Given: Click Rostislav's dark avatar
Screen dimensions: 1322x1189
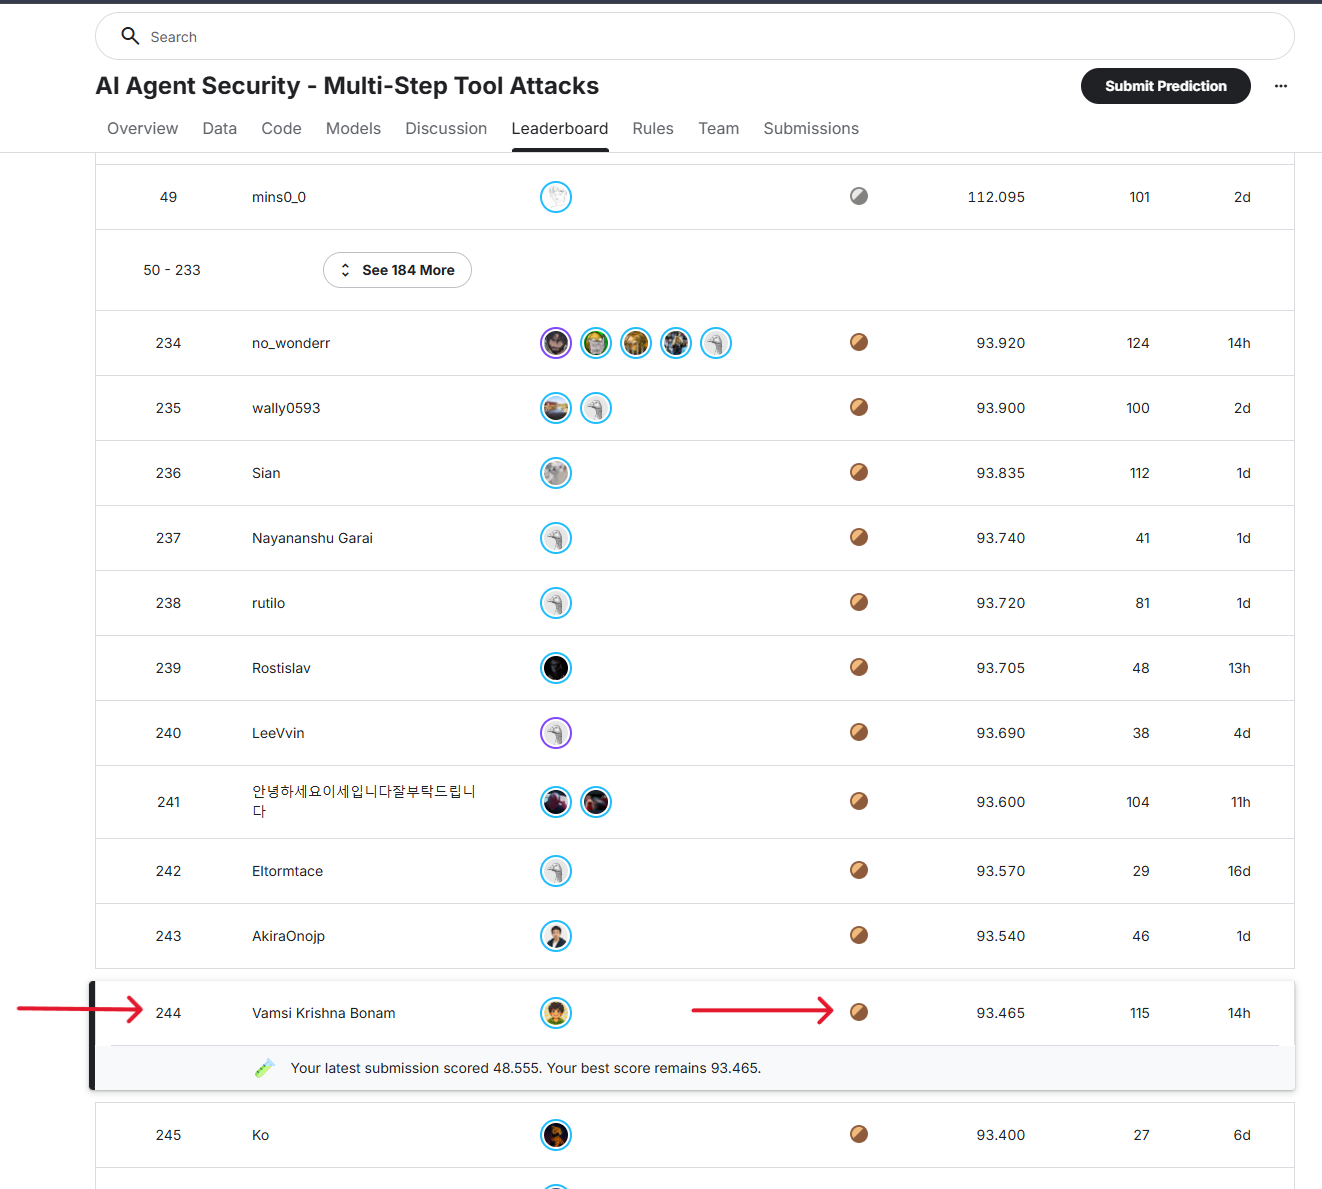Looking at the screenshot, I should point(556,668).
